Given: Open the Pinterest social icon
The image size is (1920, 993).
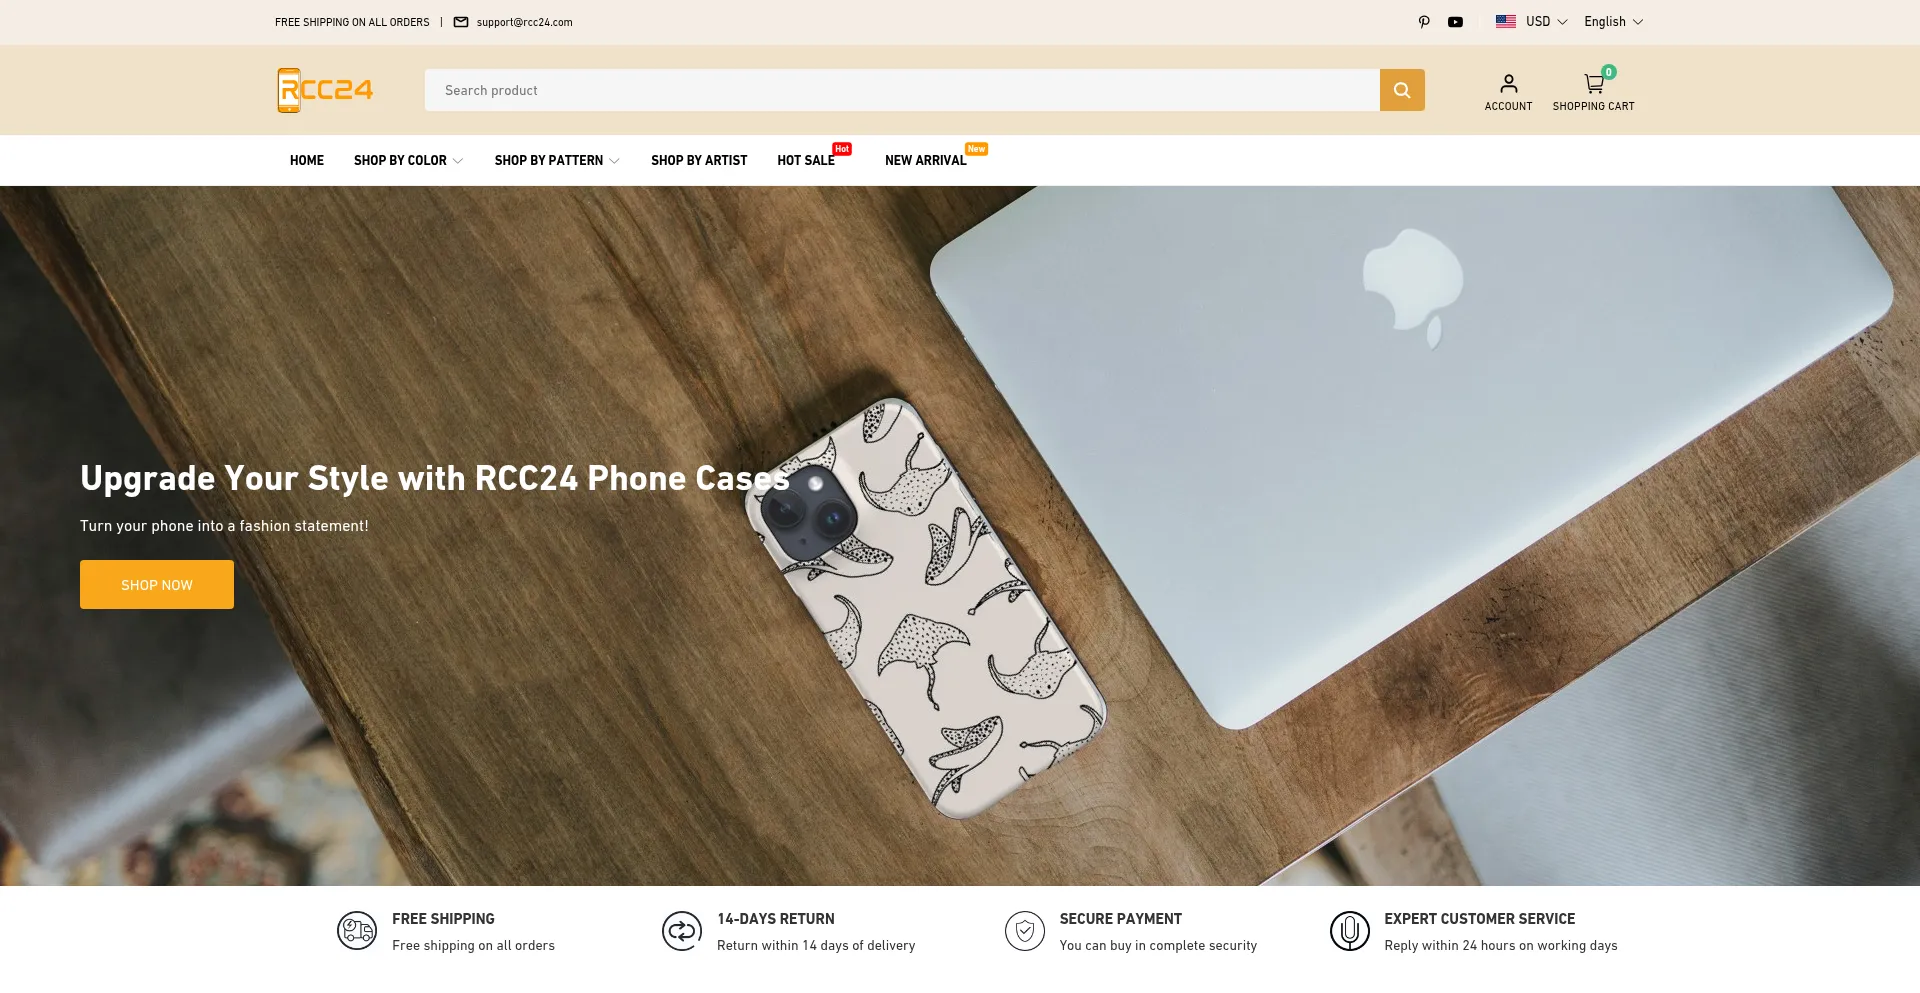Looking at the screenshot, I should [x=1424, y=22].
